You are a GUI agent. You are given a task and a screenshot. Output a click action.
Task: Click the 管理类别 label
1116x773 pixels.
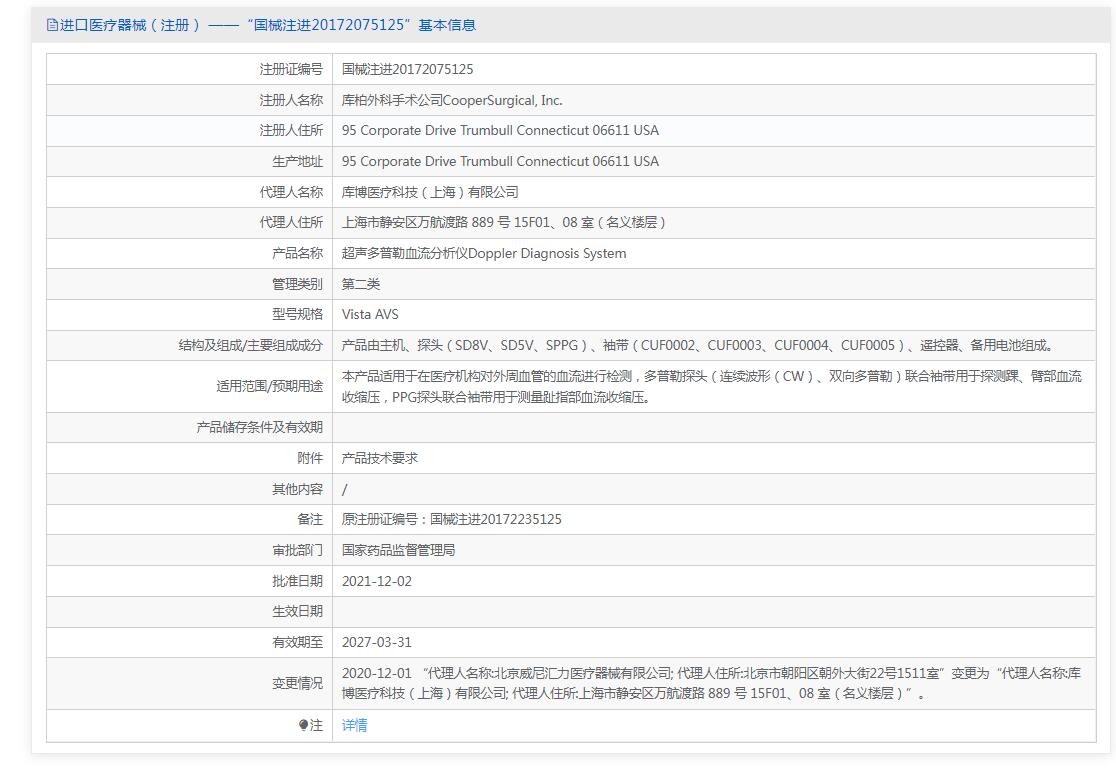pos(298,284)
